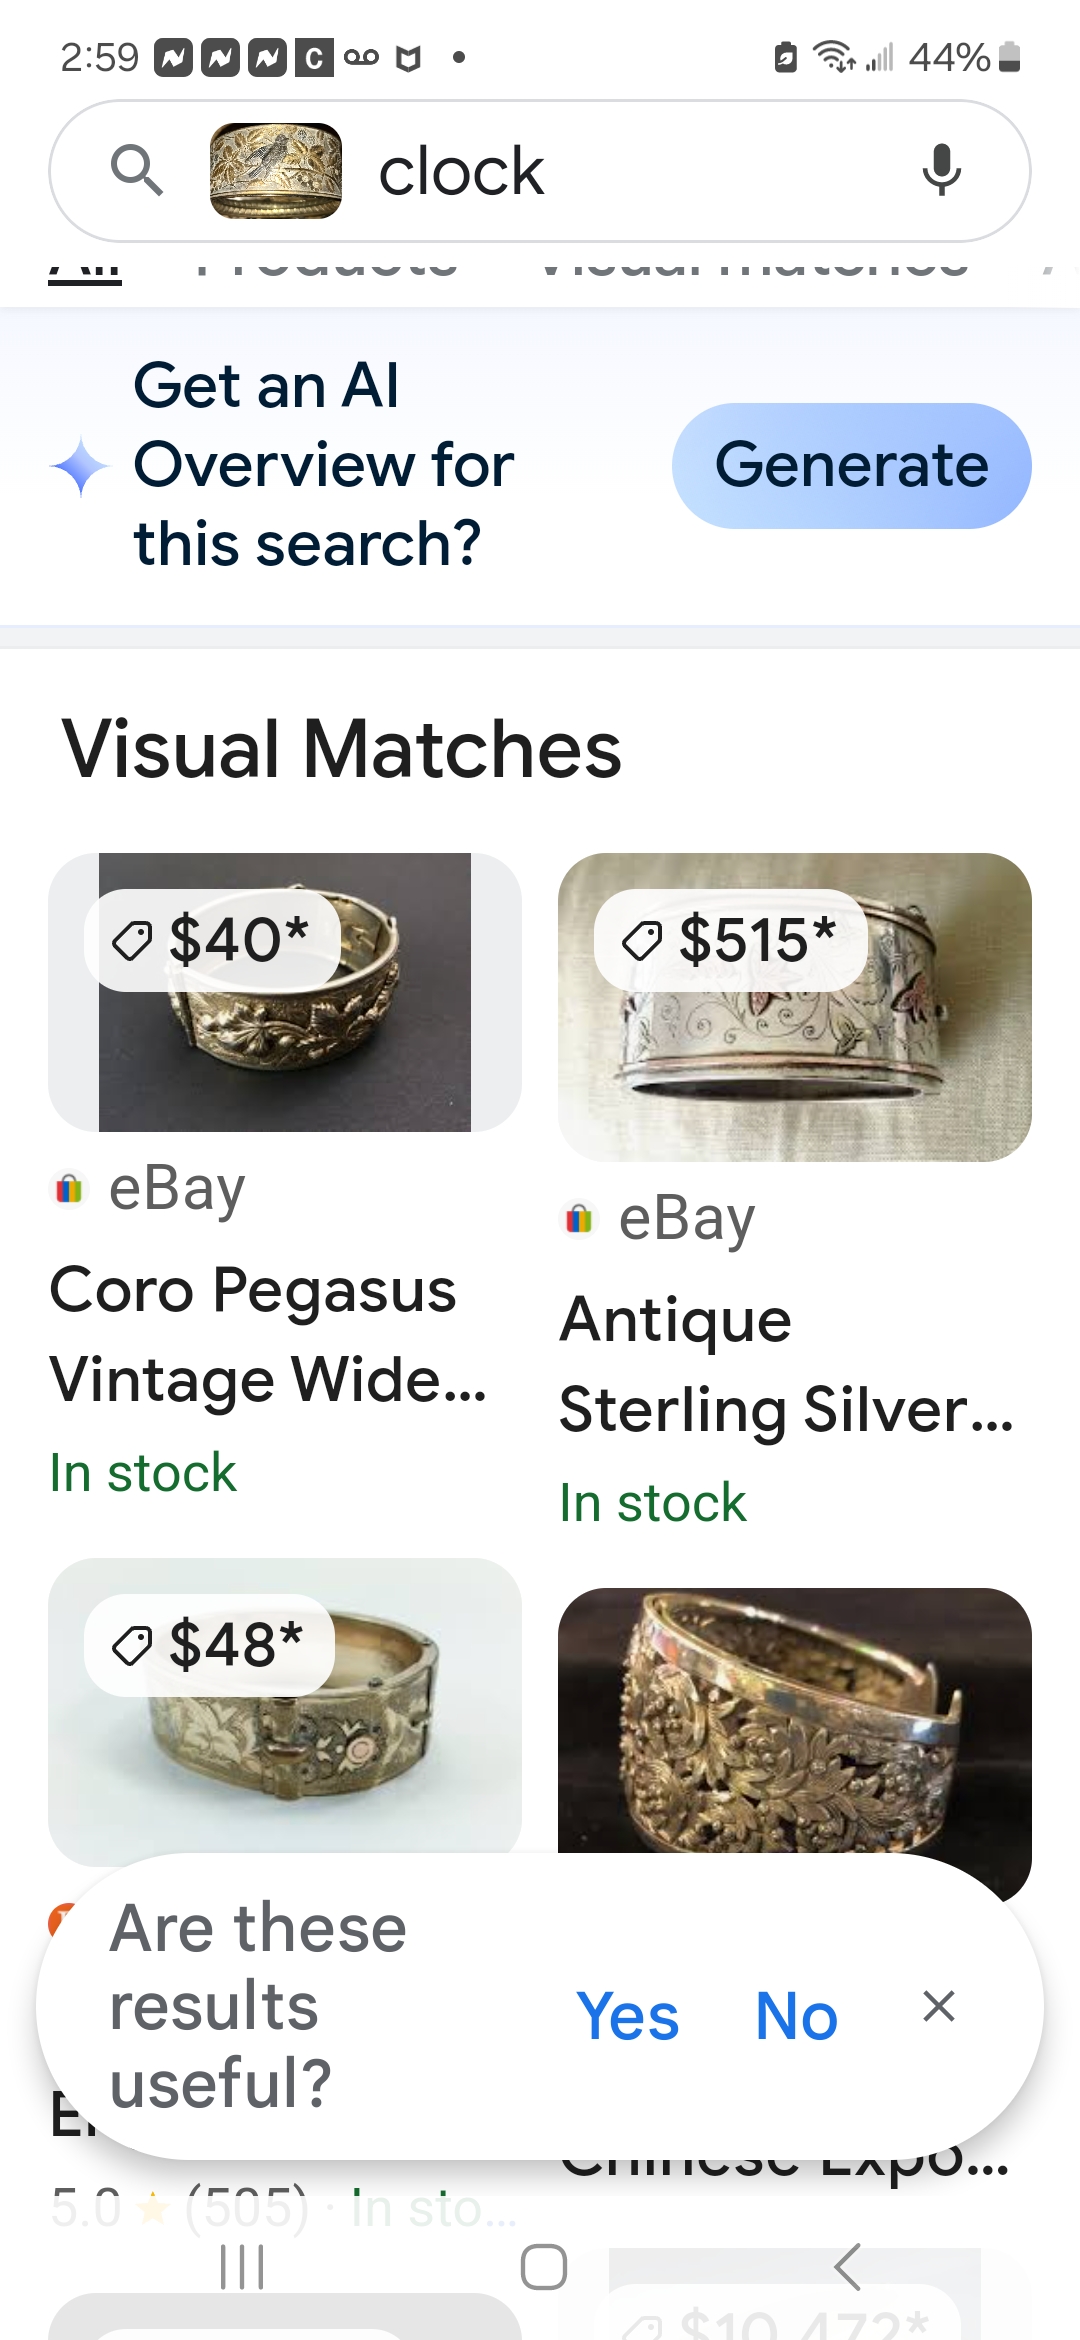Open the bracelet image thumbnail in search bar
This screenshot has height=2340, width=1080.
click(275, 170)
